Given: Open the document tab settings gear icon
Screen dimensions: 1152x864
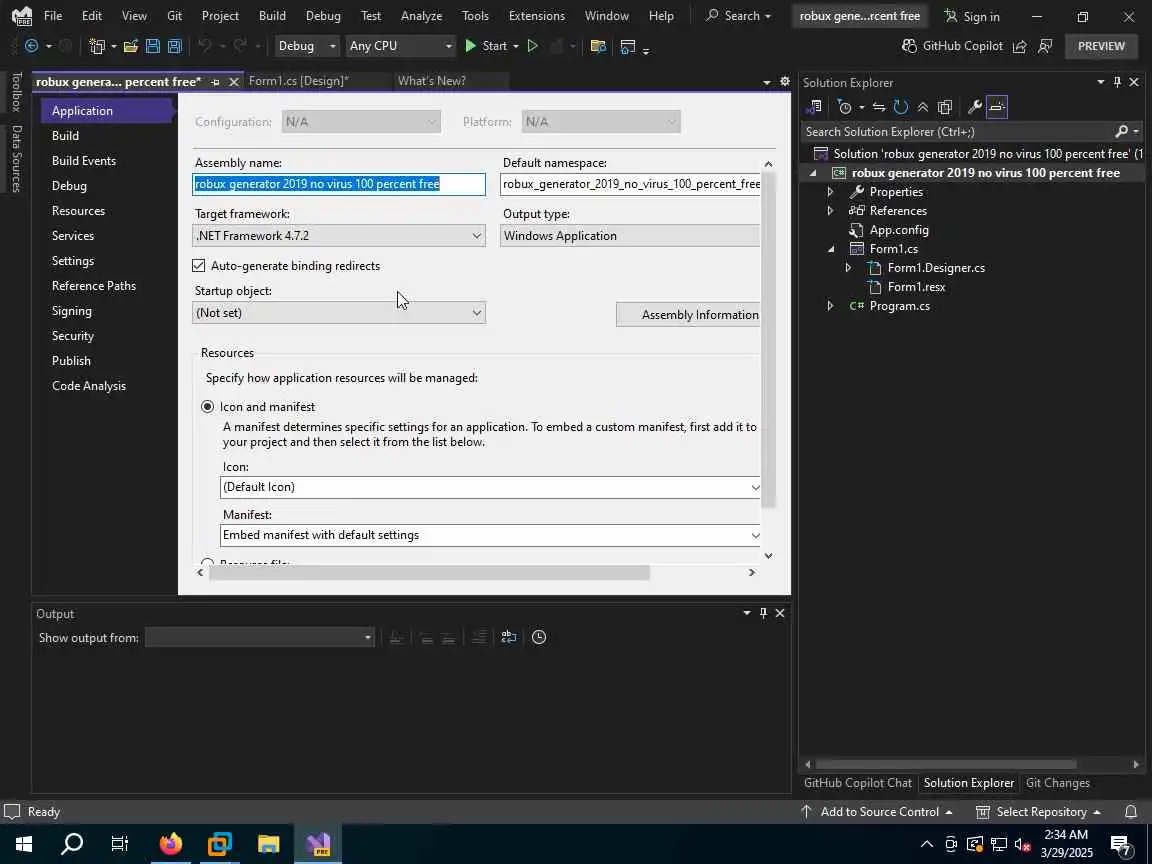Looking at the screenshot, I should point(785,82).
